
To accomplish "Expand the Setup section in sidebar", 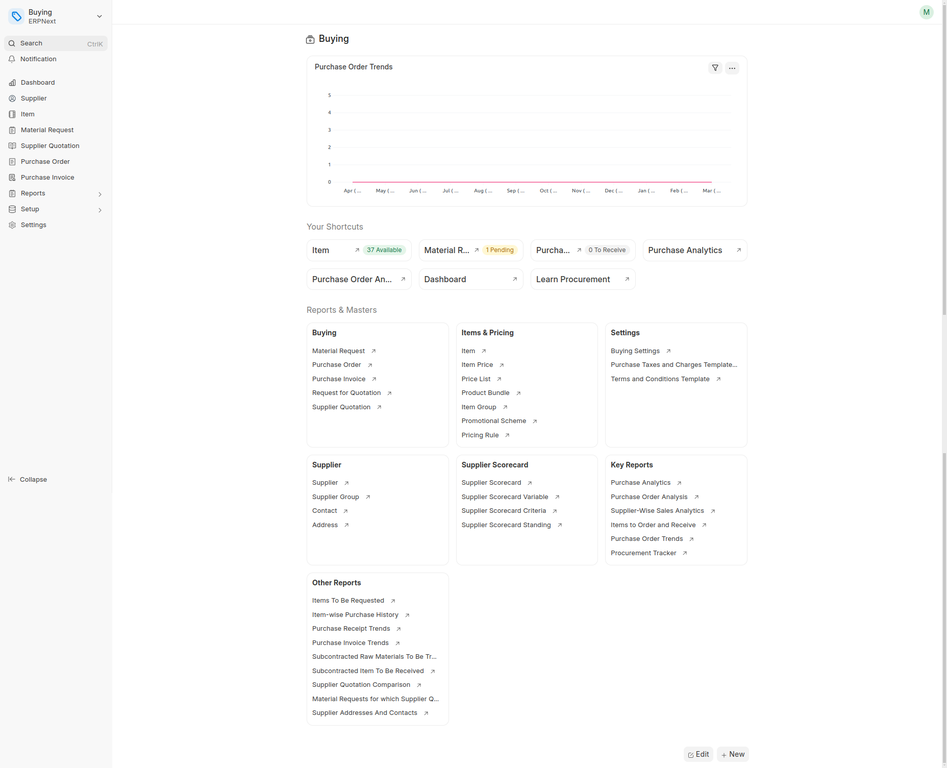I will click(x=99, y=210).
